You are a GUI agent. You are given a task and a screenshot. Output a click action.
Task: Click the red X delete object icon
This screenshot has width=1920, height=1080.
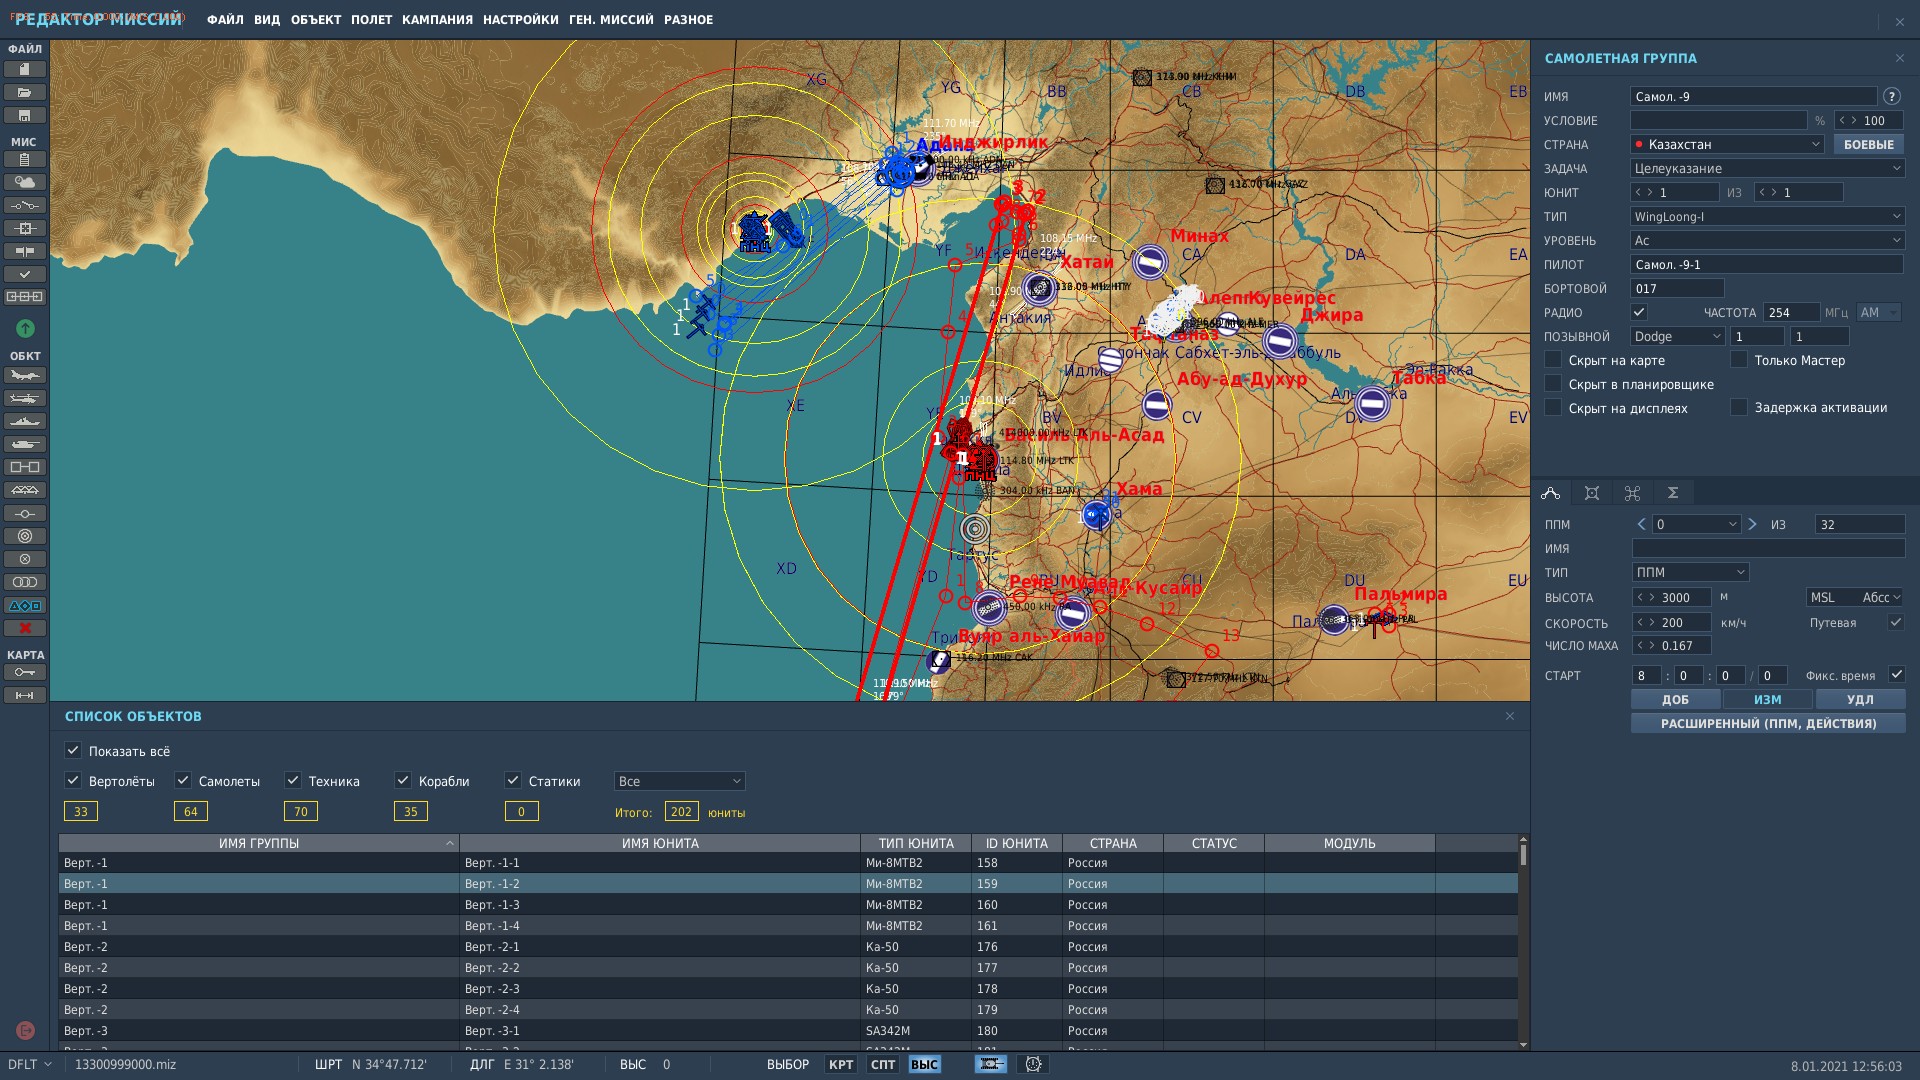click(25, 628)
